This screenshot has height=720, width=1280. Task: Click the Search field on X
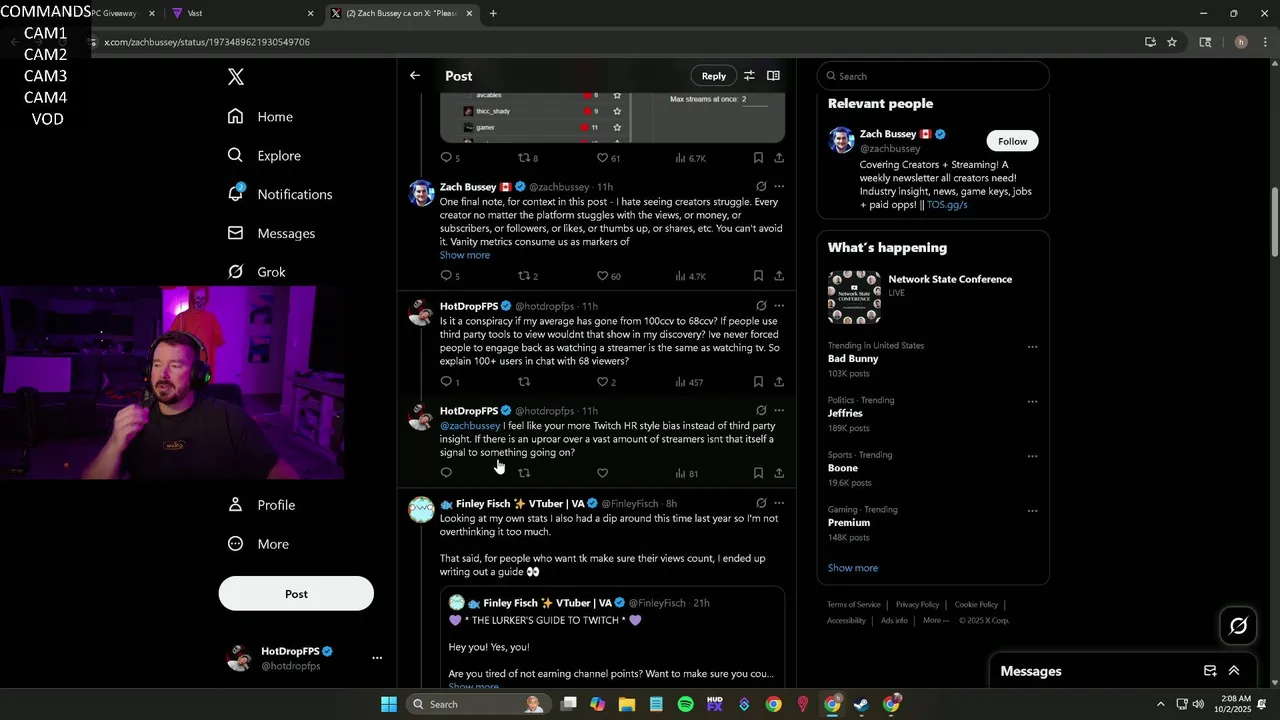(933, 76)
